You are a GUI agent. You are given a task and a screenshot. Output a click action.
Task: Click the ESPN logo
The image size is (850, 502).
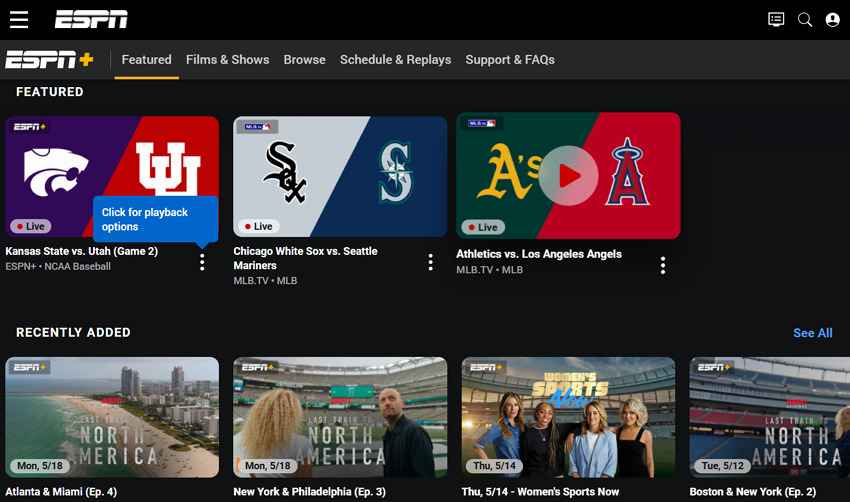91,20
